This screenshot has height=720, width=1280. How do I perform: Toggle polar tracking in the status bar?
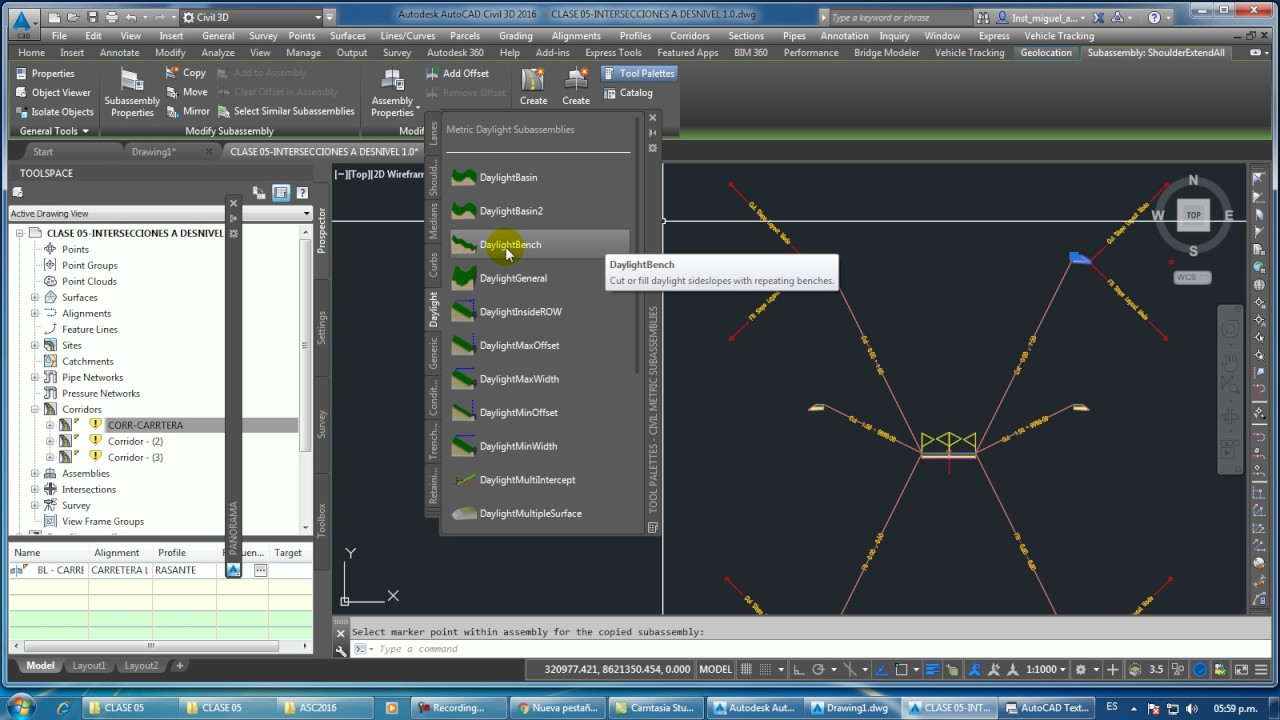(x=819, y=669)
